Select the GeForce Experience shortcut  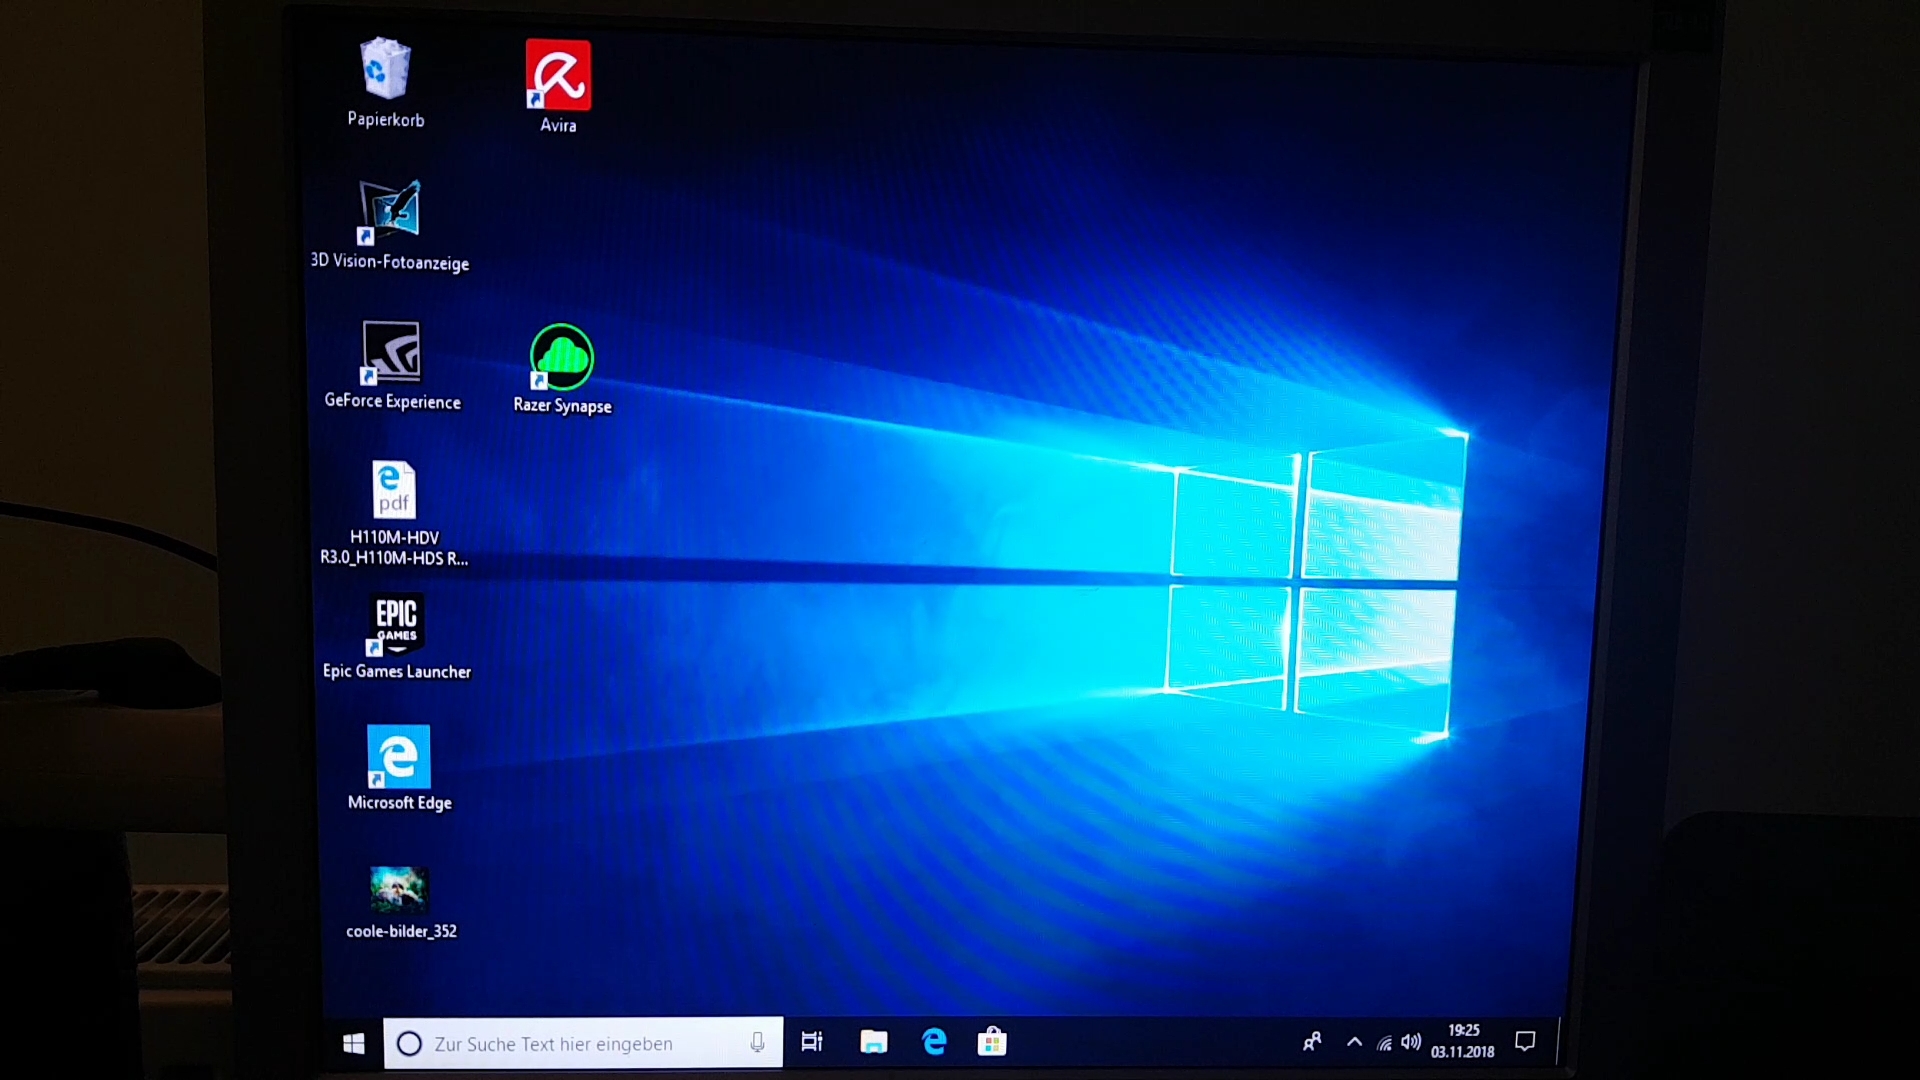click(x=391, y=352)
